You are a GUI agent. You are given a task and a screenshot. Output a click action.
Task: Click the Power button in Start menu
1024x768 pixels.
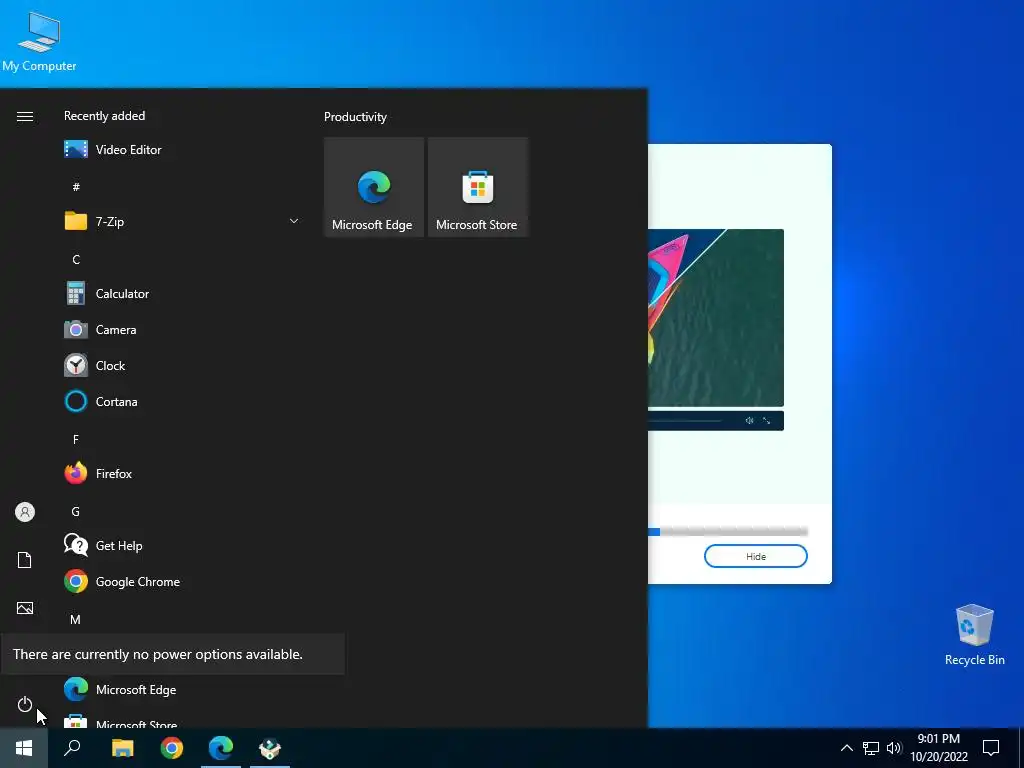25,704
